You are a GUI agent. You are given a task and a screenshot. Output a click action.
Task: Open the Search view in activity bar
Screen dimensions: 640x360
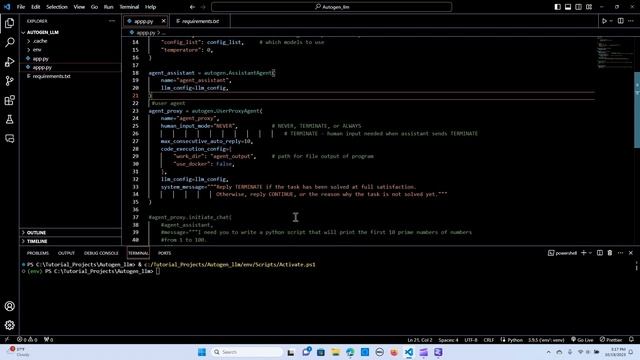click(10, 42)
